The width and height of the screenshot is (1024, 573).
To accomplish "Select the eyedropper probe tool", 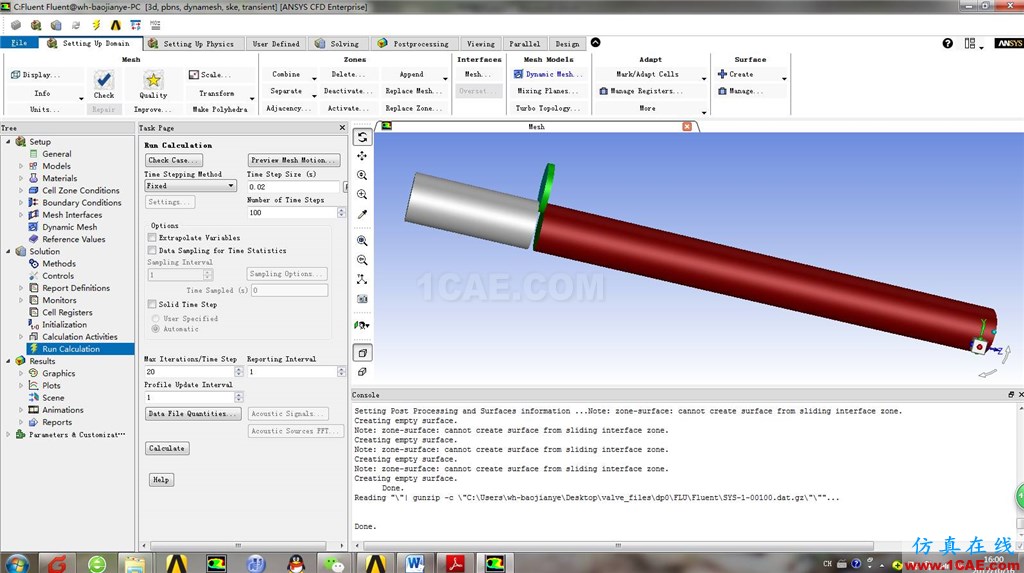I will 362,214.
